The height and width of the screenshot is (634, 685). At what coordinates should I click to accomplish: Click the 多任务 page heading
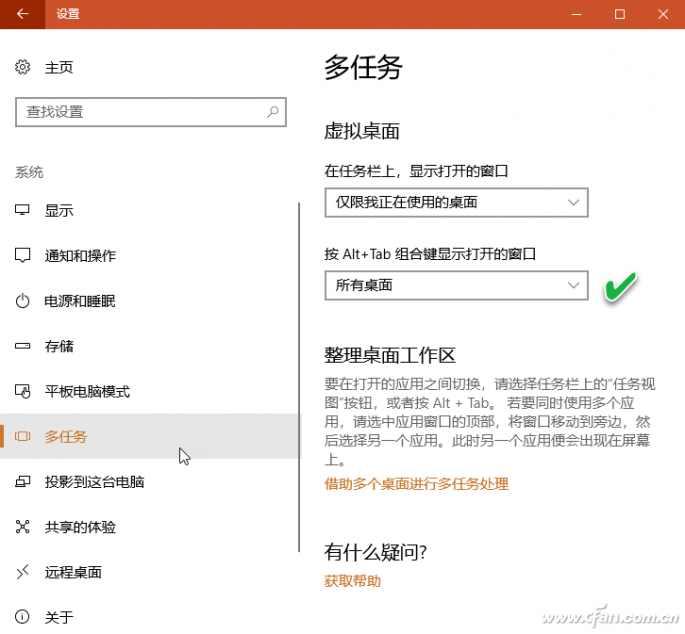point(363,67)
